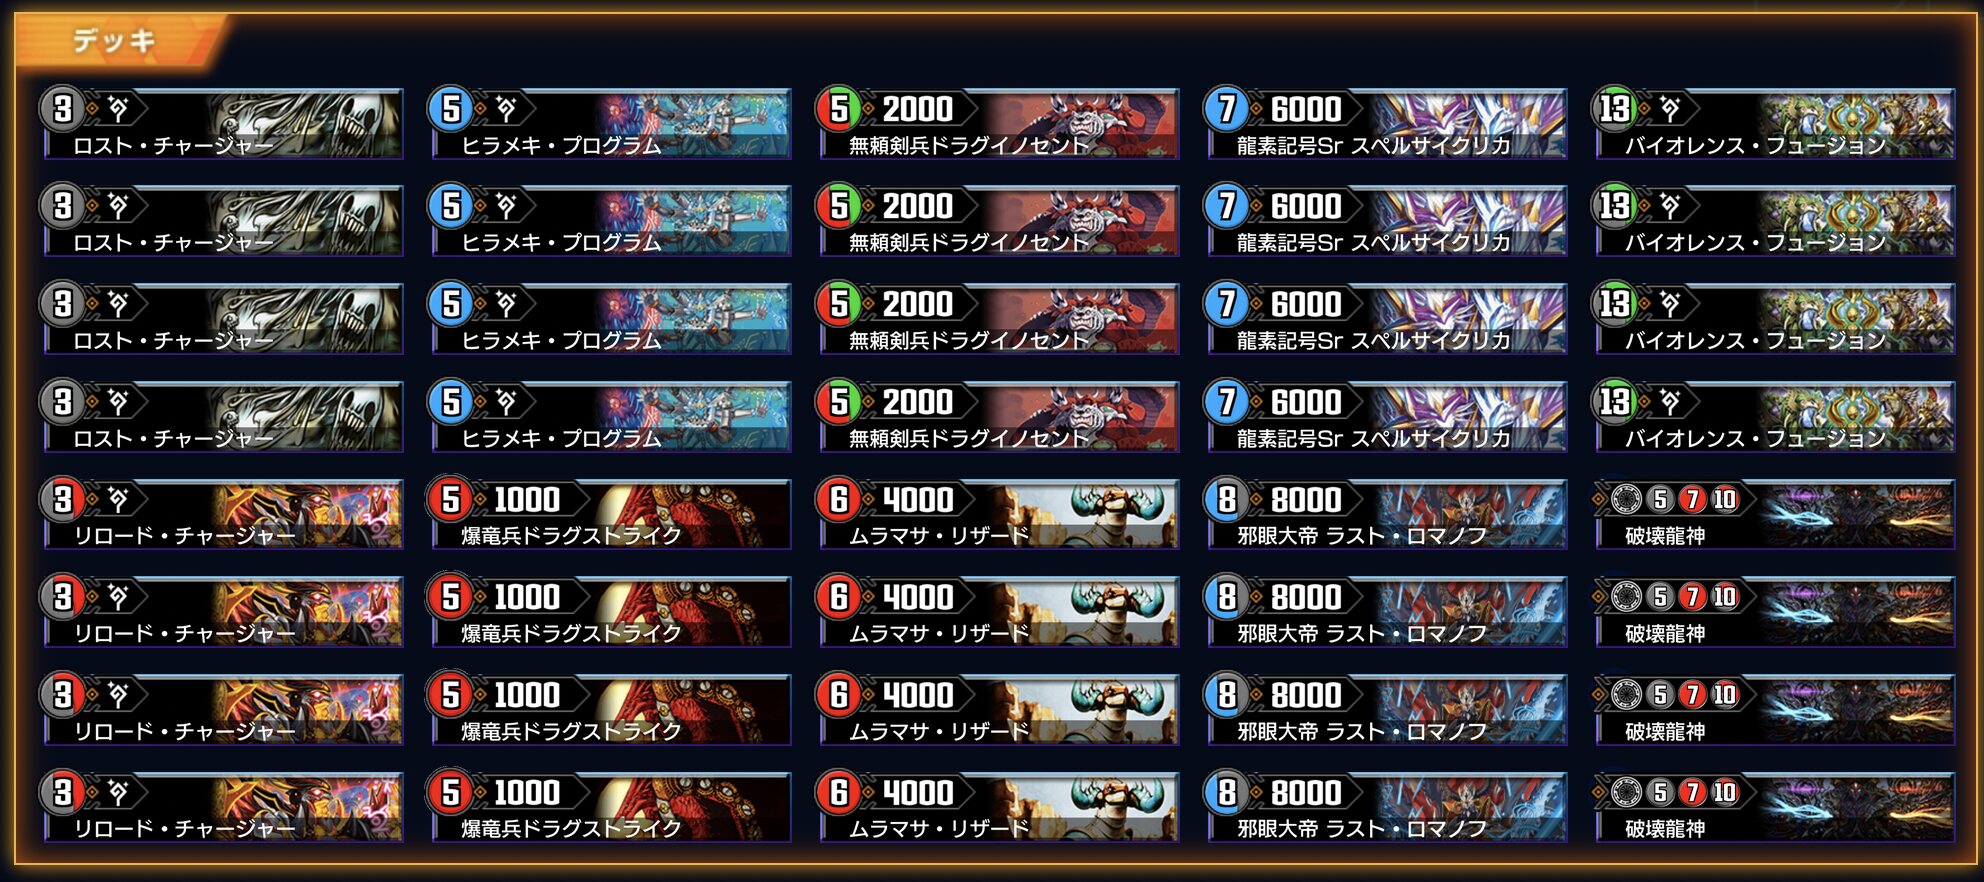Open the topmost 爆竜兵ドラグストライク card
The image size is (1984, 882).
[x=611, y=515]
